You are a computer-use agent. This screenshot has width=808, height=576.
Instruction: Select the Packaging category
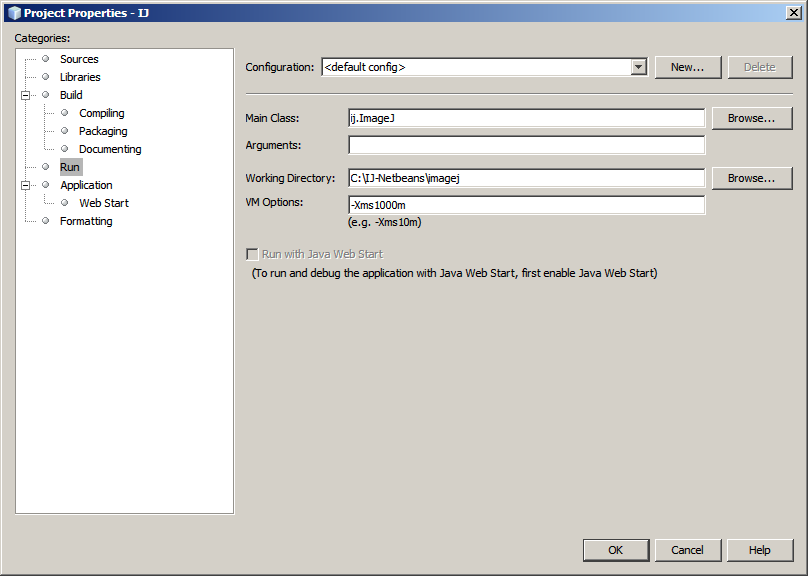click(103, 131)
